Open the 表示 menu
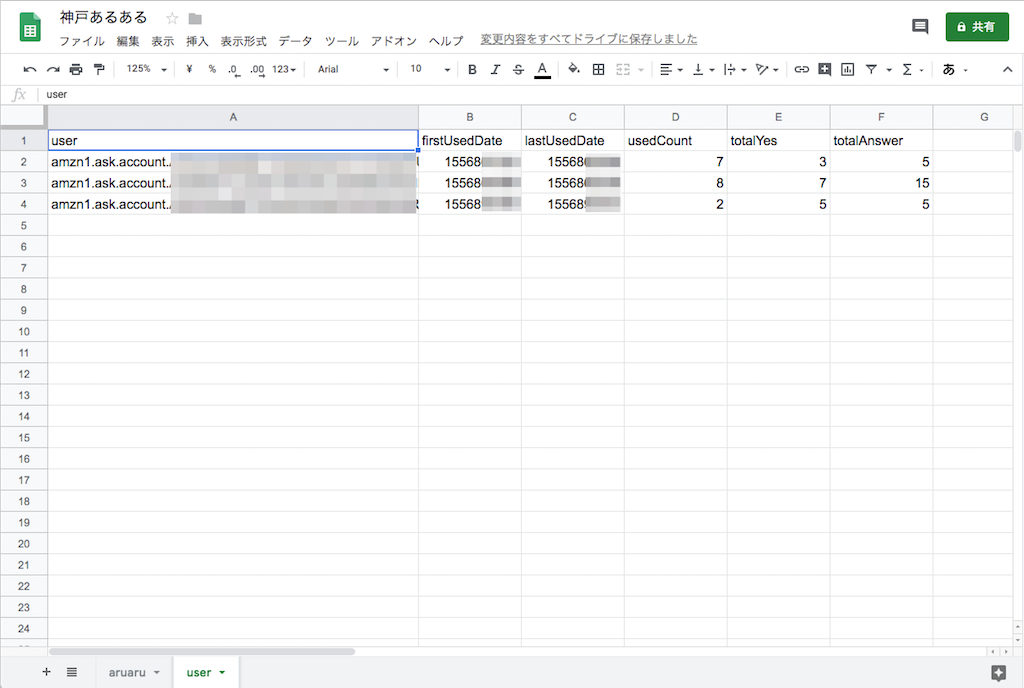1024x688 pixels. [163, 41]
